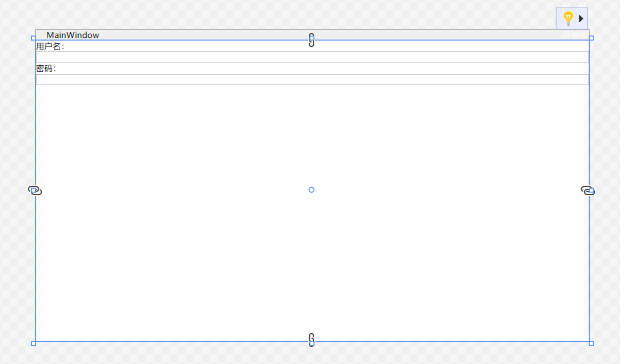Click the faint caption buttons on MainWindow title bar
This screenshot has width=620, height=364.
coord(575,35)
